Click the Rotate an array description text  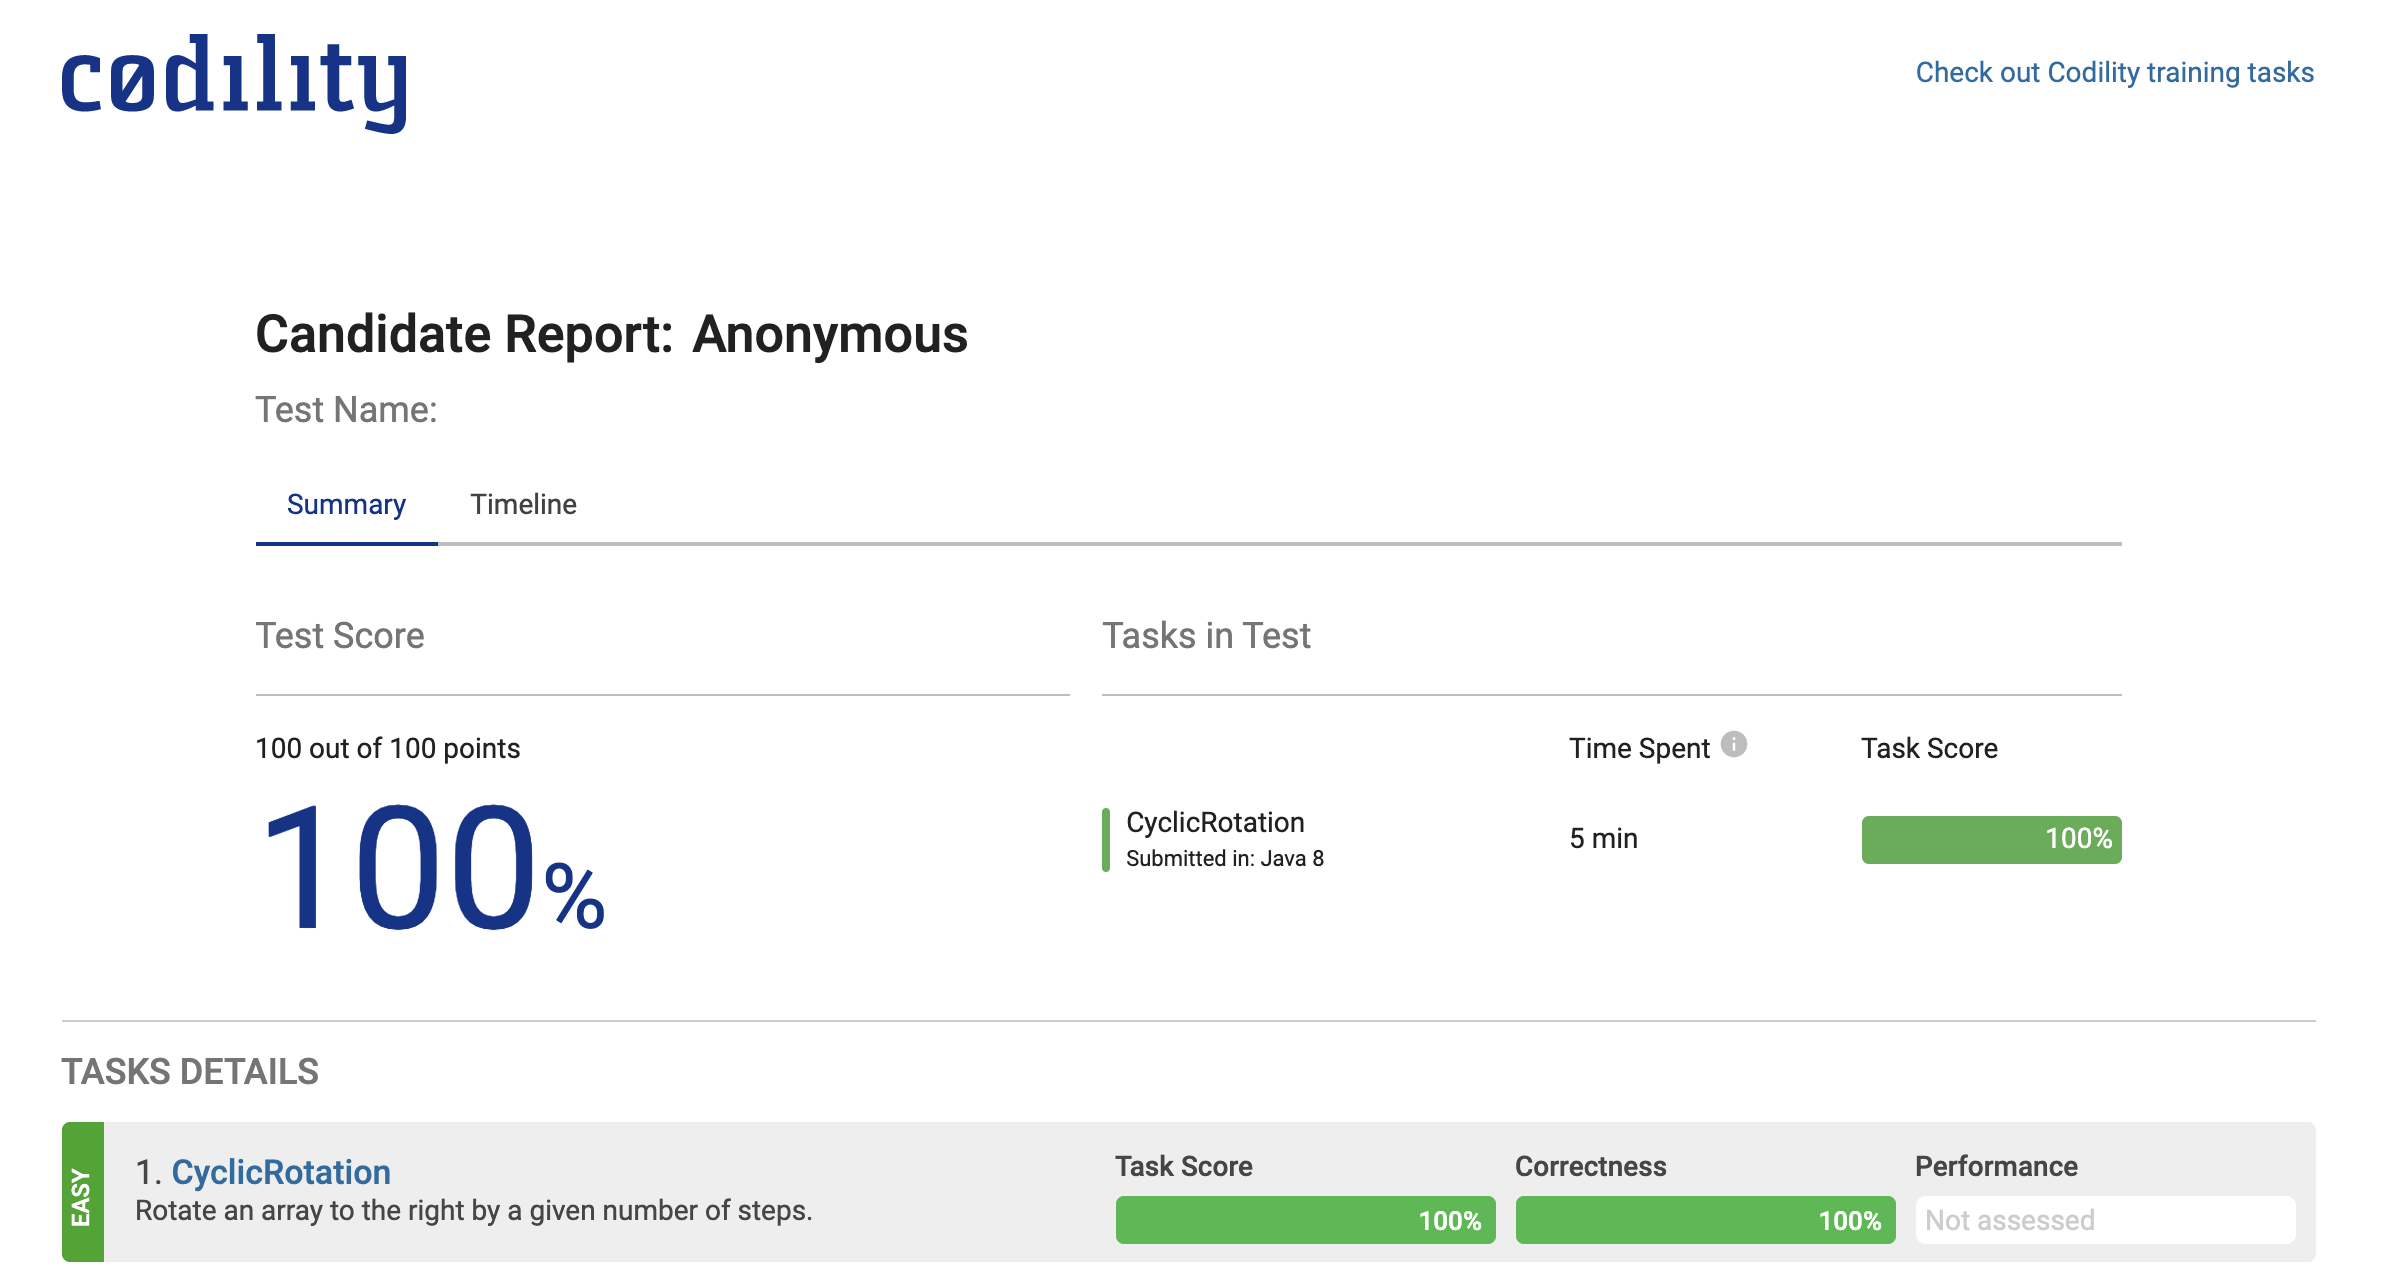473,1211
